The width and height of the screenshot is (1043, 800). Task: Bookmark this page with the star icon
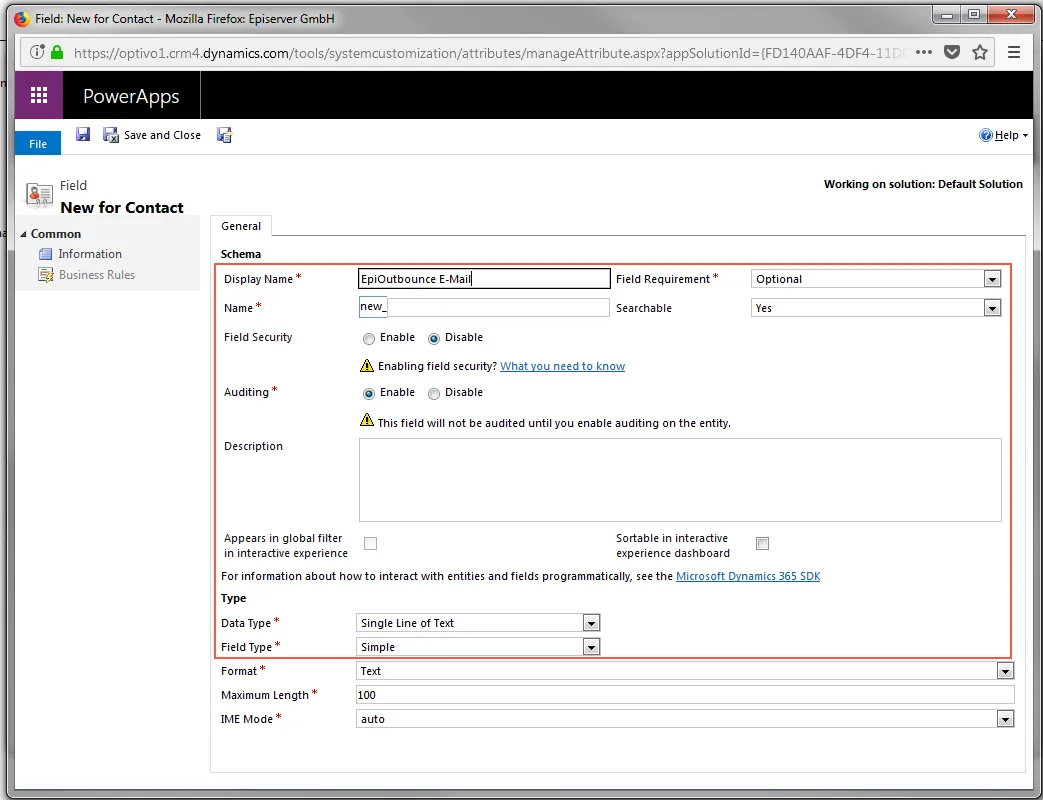[x=980, y=52]
